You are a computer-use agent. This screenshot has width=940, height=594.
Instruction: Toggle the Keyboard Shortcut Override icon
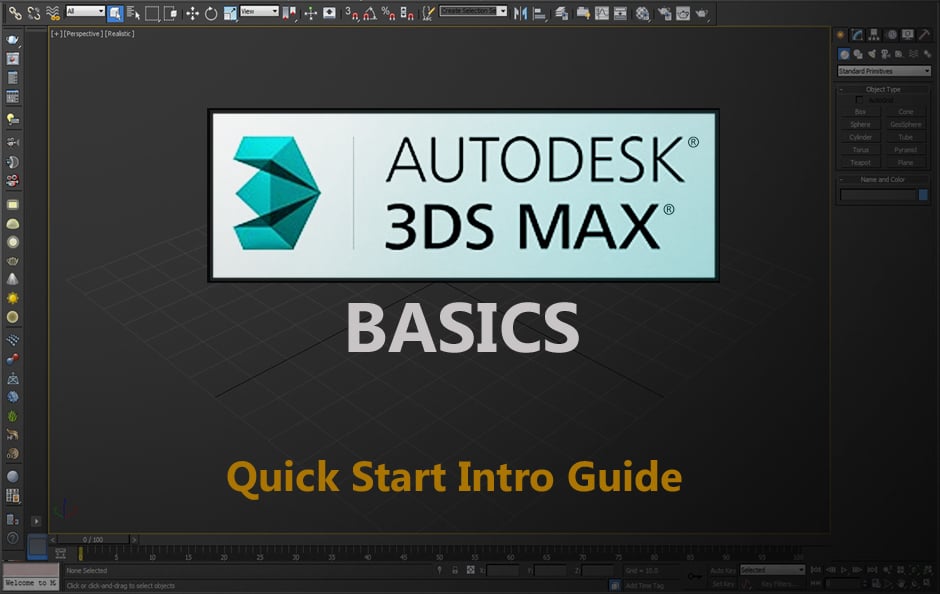[329, 13]
